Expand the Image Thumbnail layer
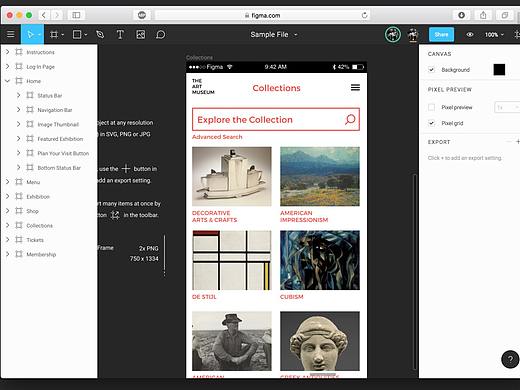 coord(18,124)
